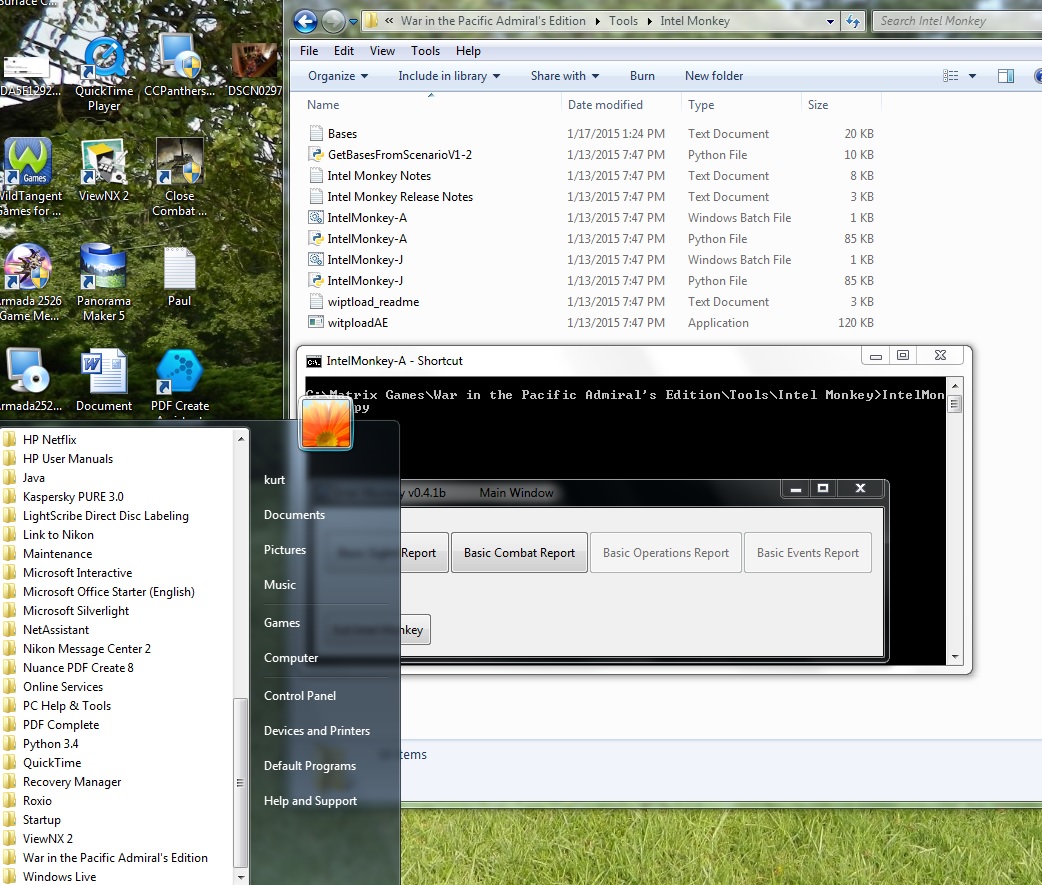Click the Change your view icon
Viewport: 1042px width, 885px height.
click(x=951, y=76)
